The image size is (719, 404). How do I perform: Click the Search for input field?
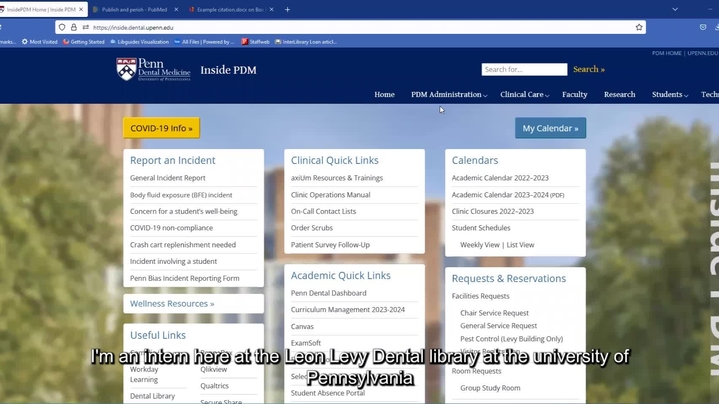click(x=523, y=70)
